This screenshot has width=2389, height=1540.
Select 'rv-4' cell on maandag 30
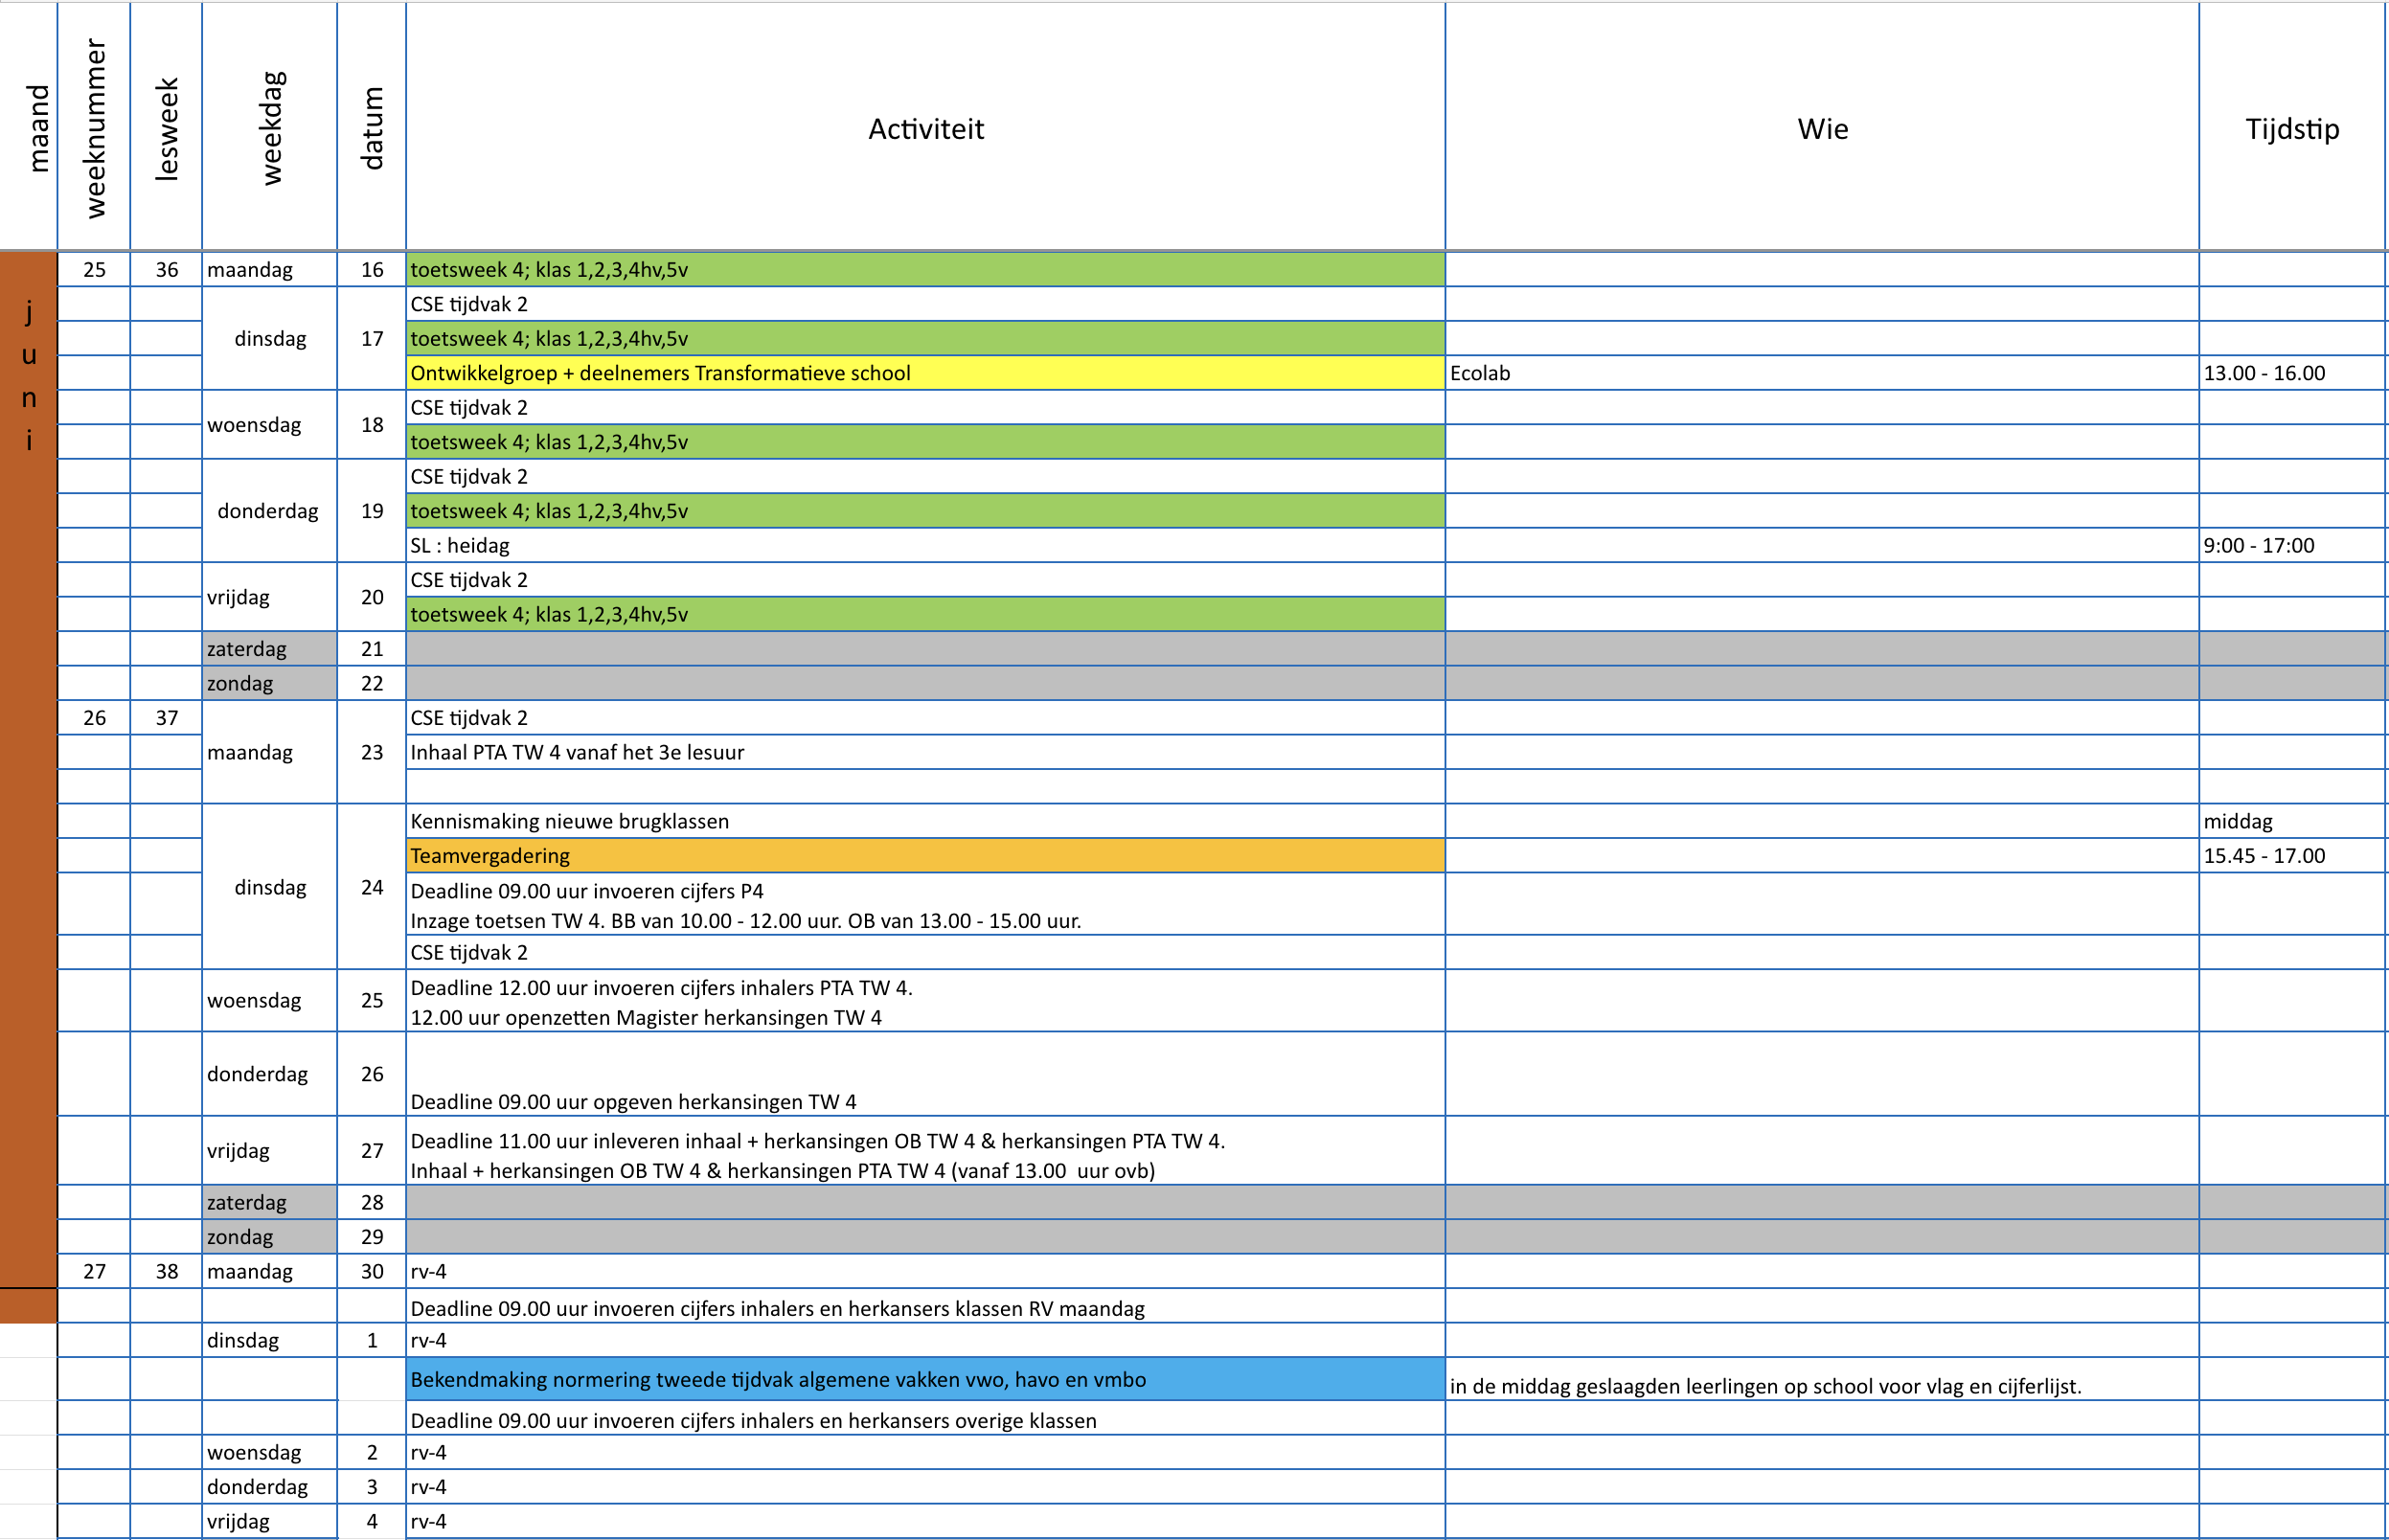tap(925, 1271)
